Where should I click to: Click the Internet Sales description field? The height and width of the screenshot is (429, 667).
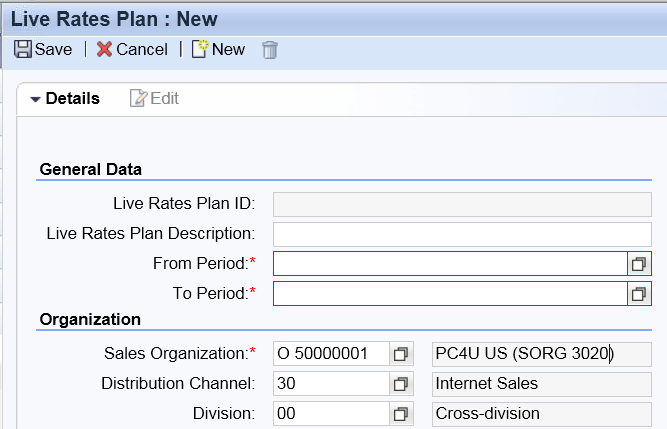click(x=542, y=384)
